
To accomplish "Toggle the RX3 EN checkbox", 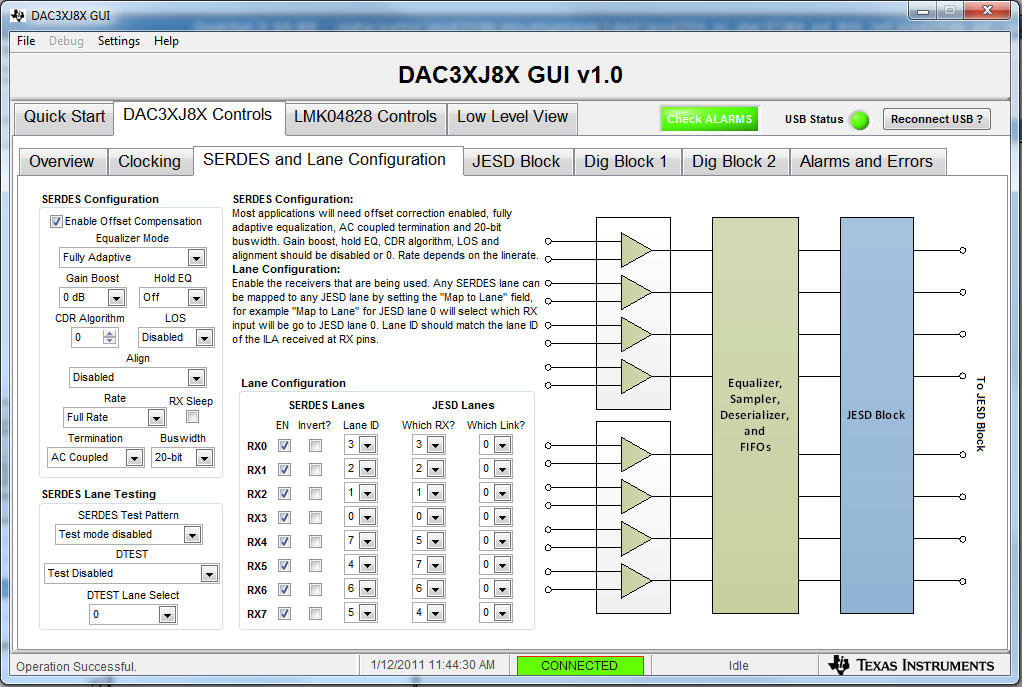I will 284,518.
